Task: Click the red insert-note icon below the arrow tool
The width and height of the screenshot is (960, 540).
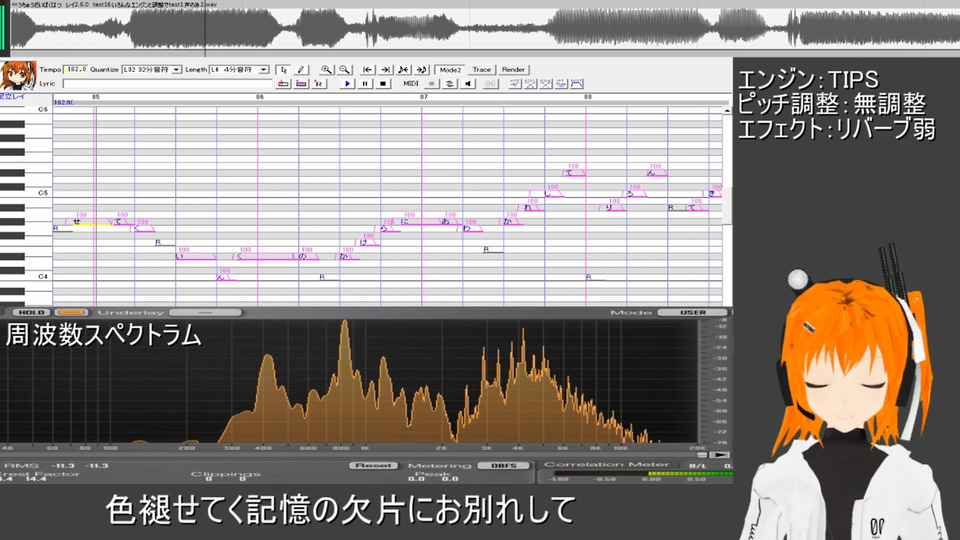Action: click(x=283, y=84)
